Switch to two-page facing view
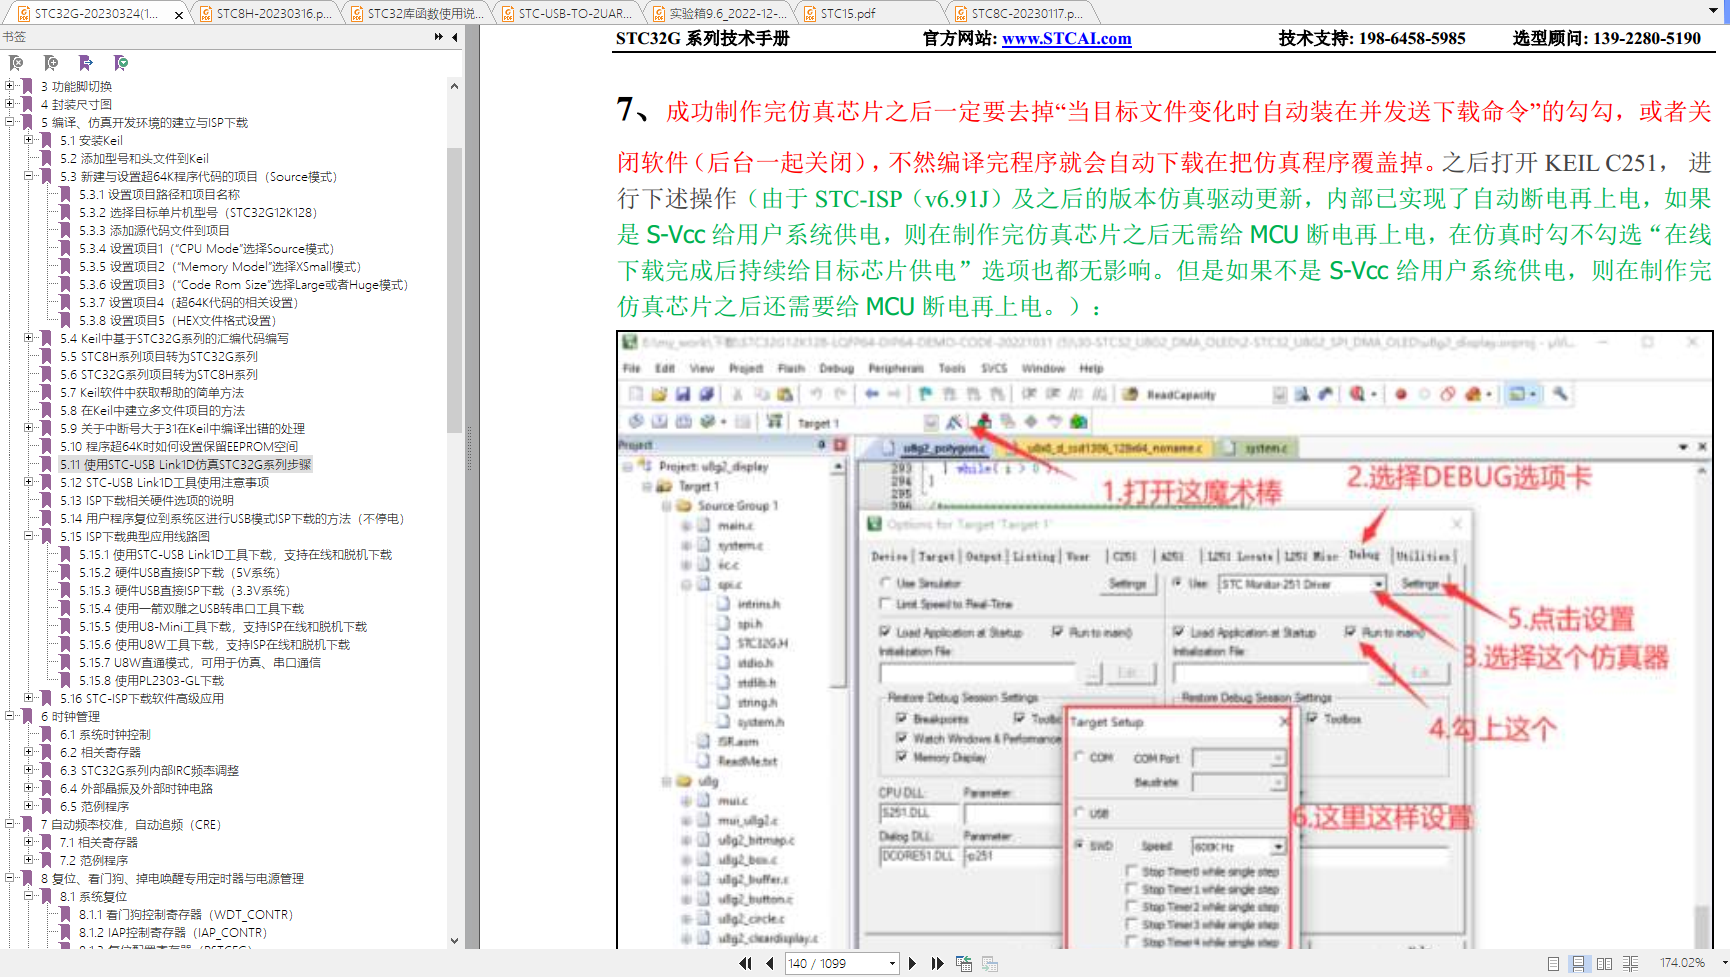 click(1604, 963)
